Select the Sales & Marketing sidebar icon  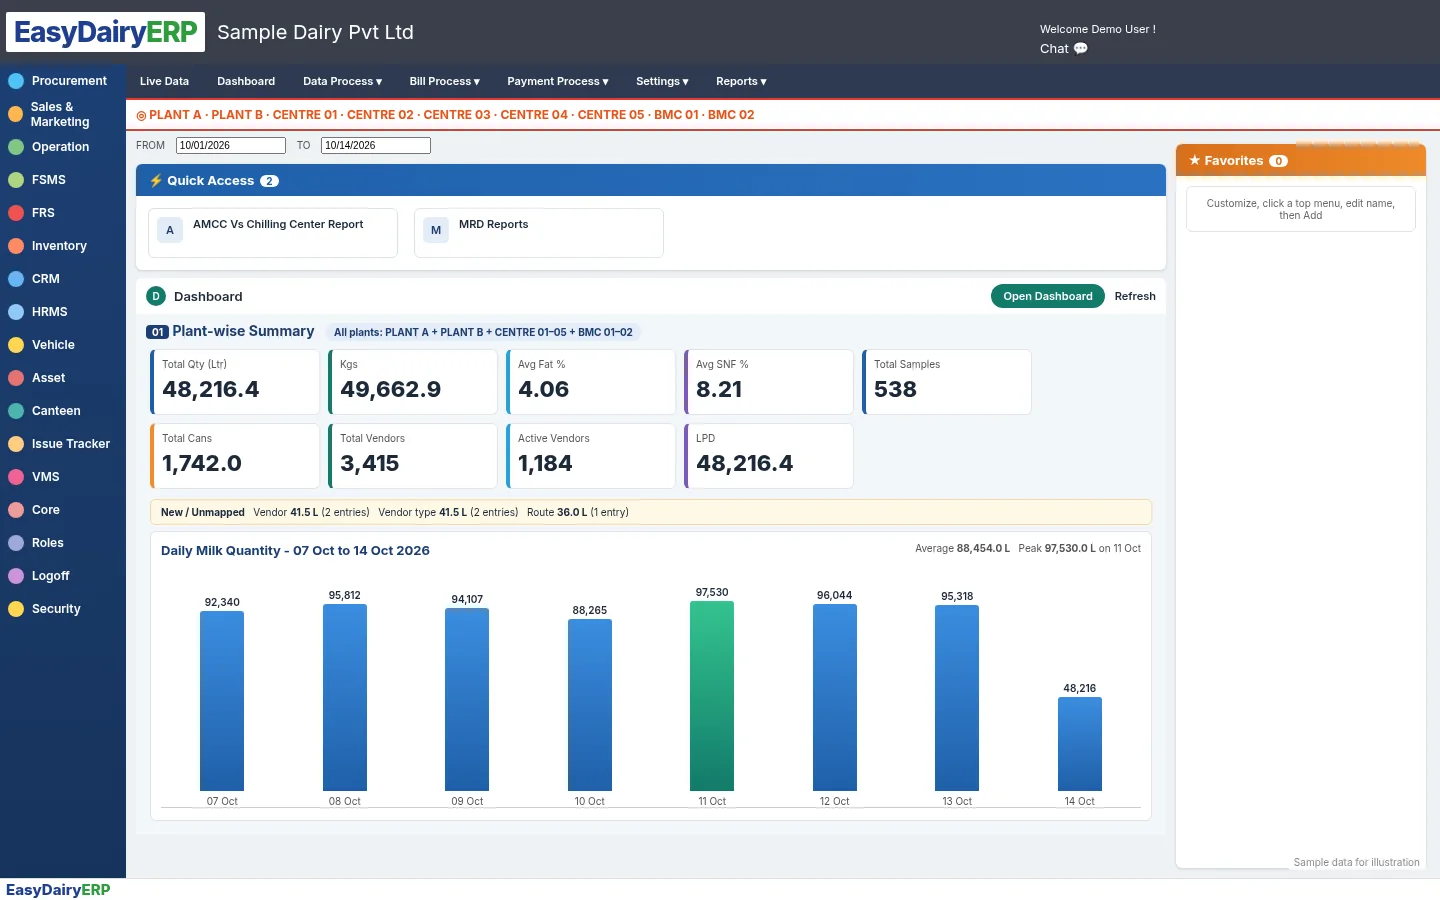(16, 114)
